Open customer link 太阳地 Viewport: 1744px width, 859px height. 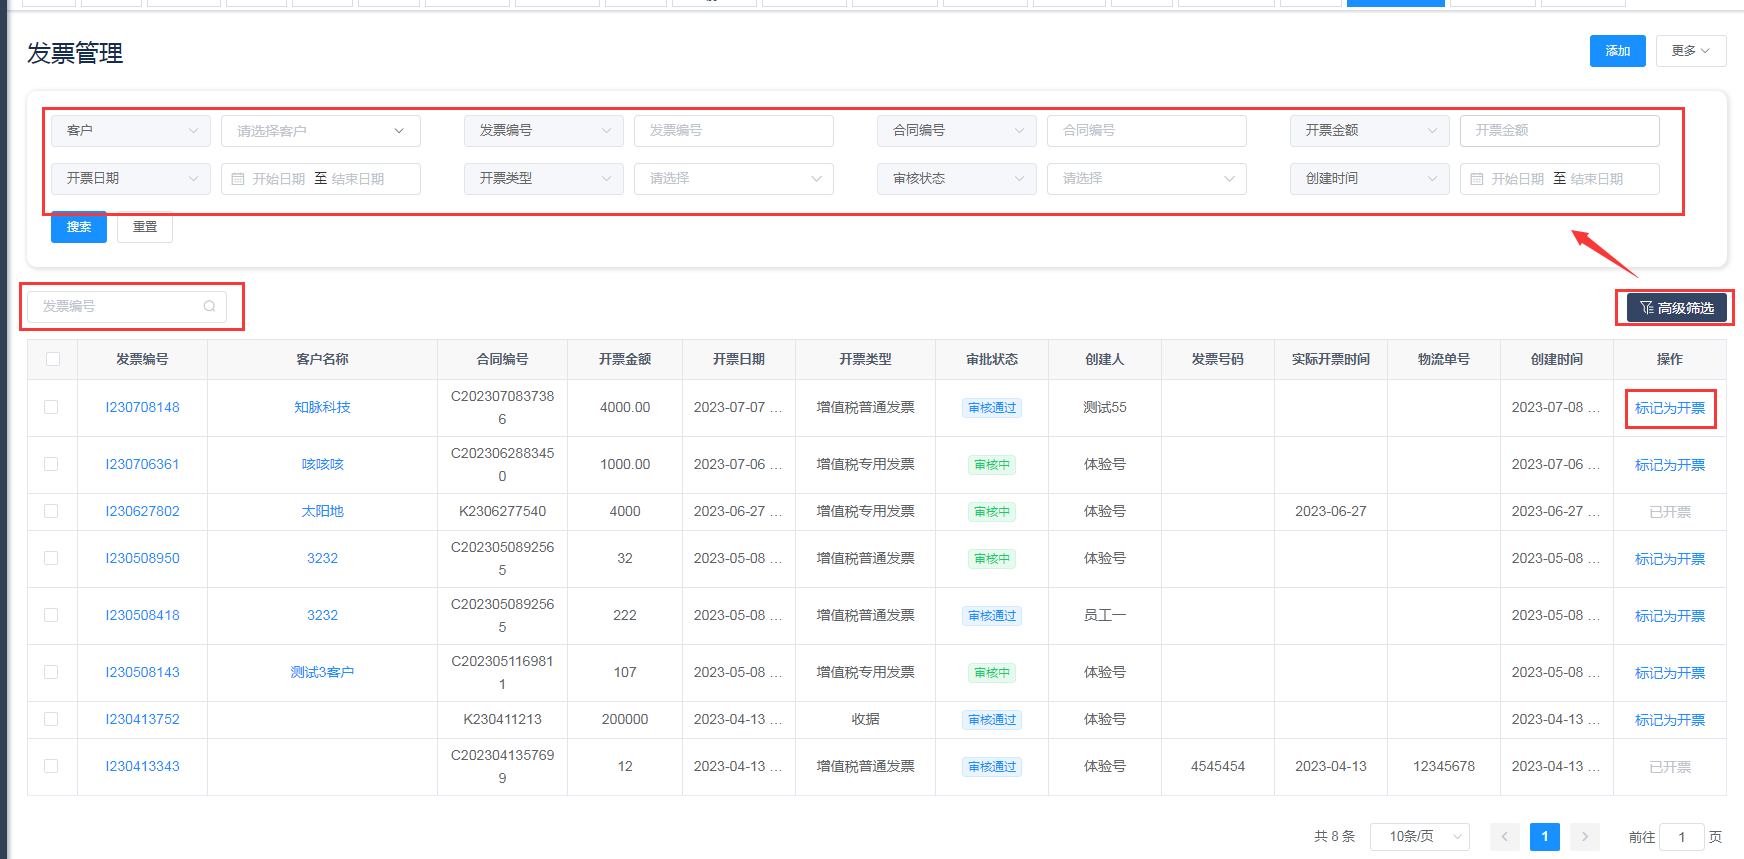322,511
